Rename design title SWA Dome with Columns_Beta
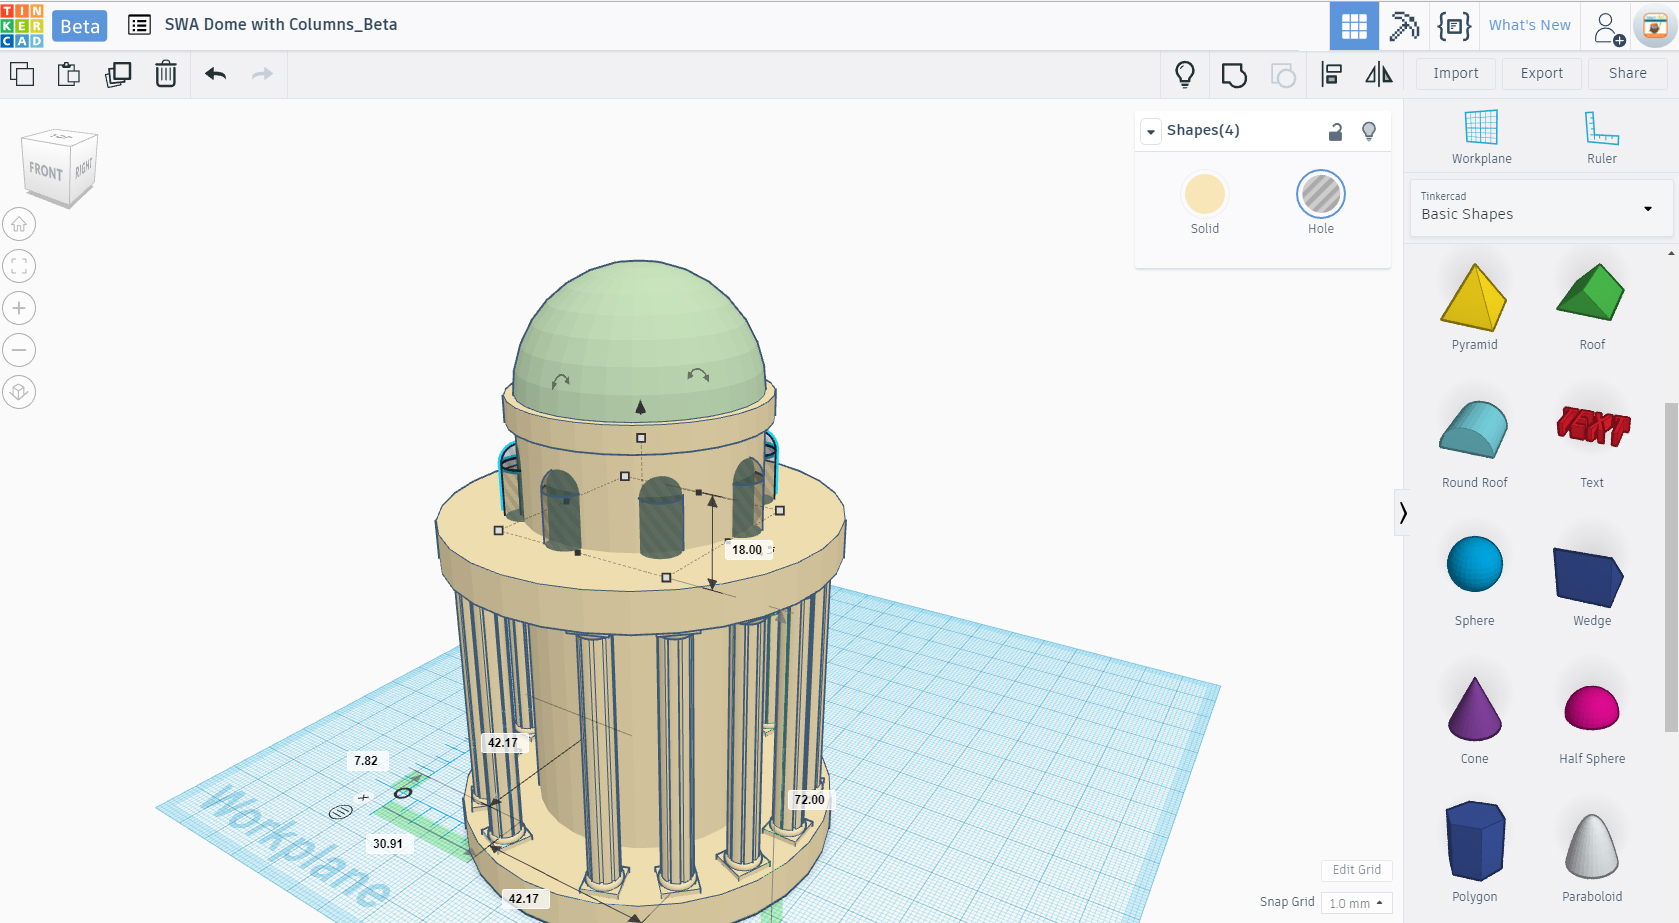 point(281,25)
